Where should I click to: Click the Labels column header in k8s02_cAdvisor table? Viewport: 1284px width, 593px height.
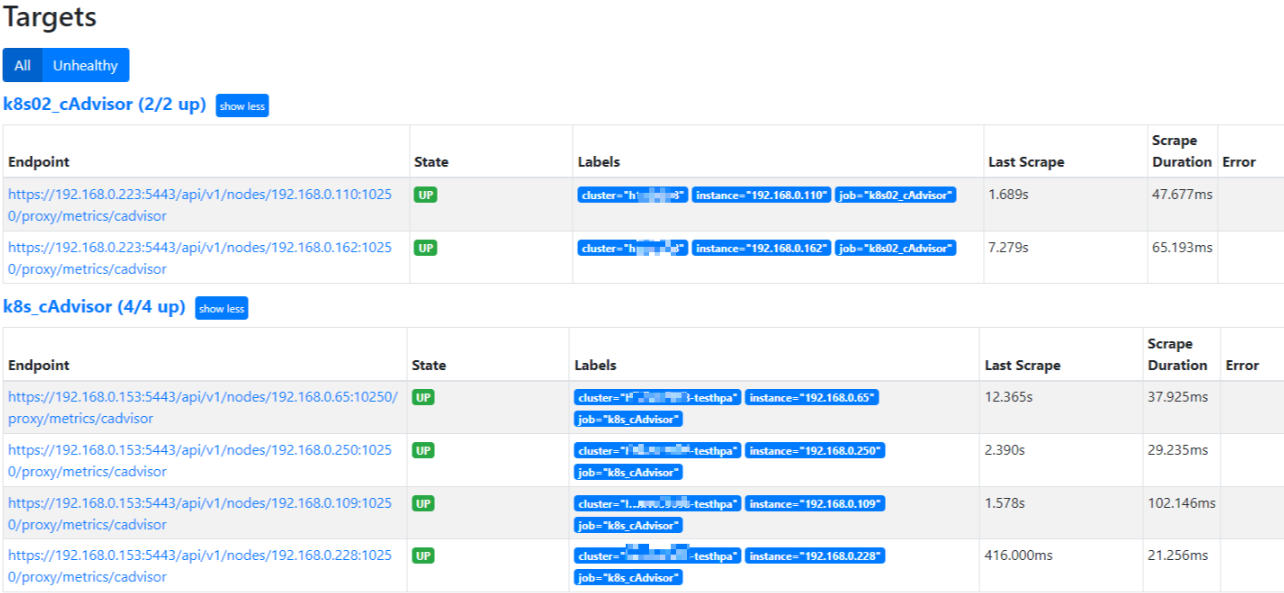(x=599, y=162)
